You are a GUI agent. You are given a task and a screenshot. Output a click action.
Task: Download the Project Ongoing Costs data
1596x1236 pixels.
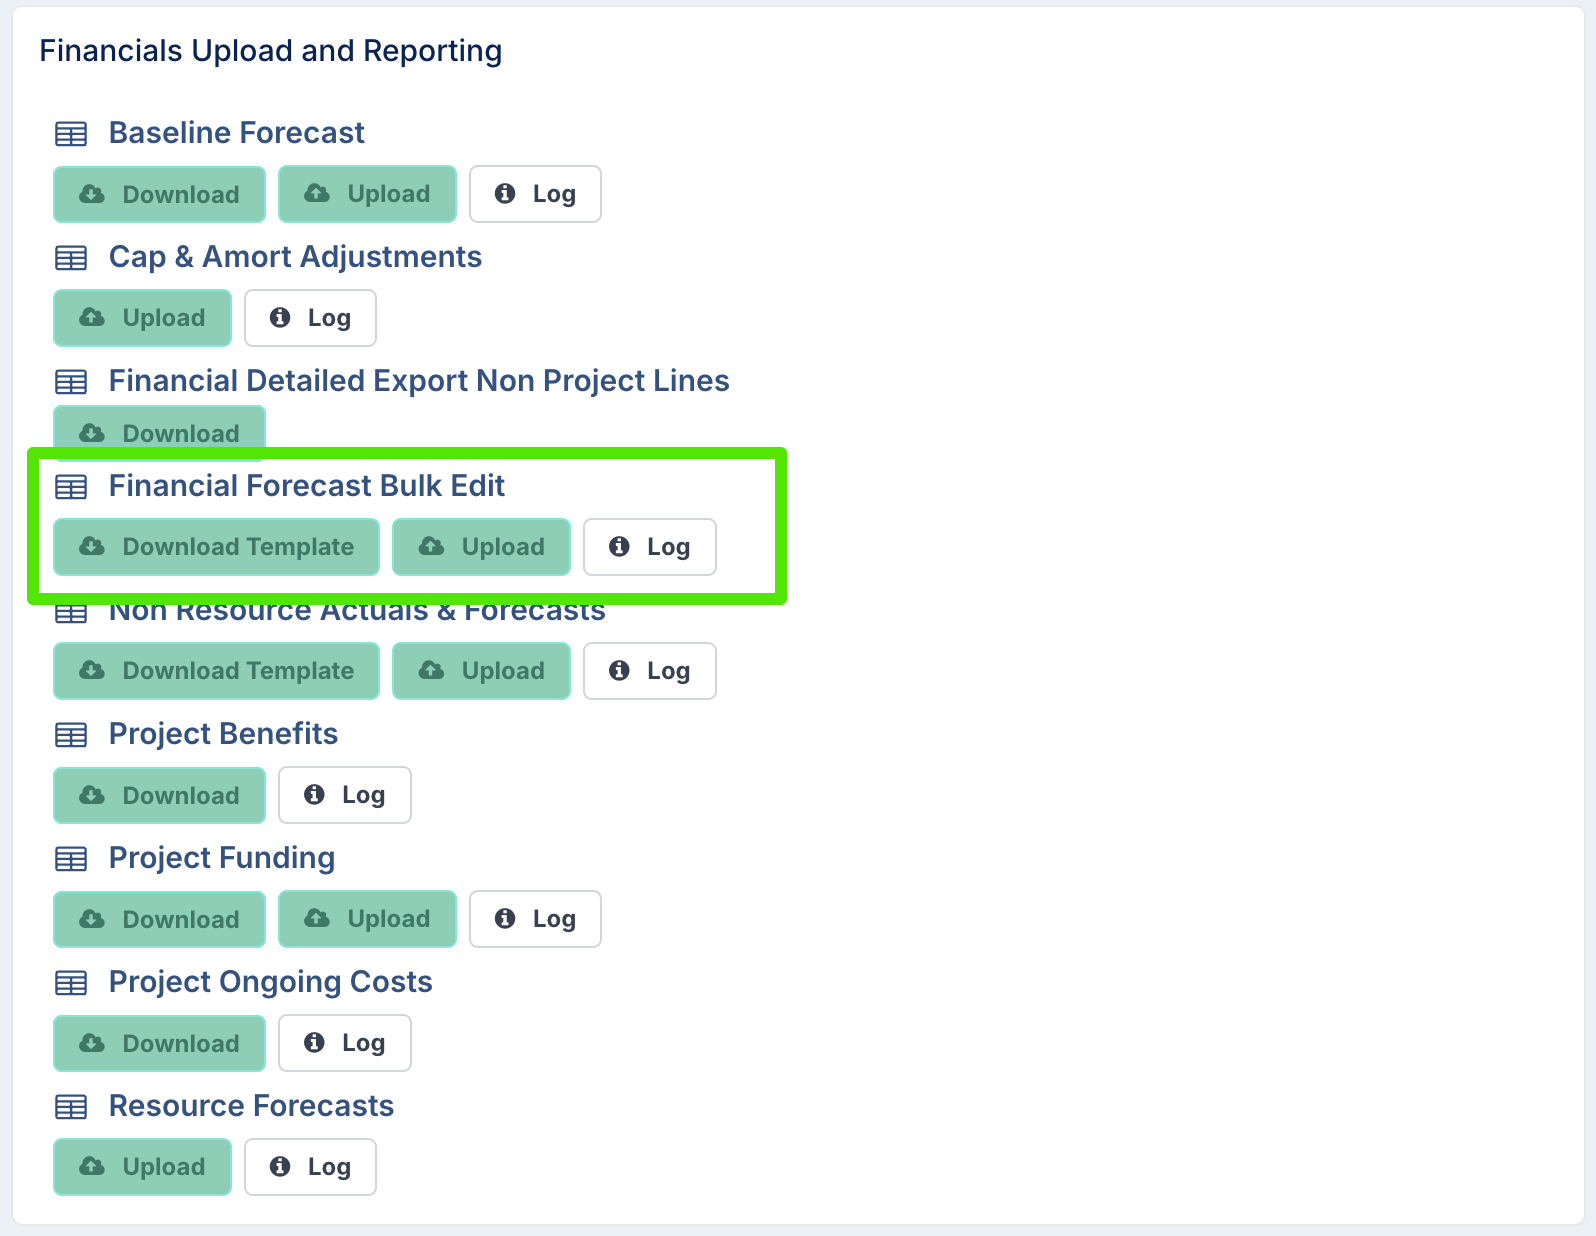[x=159, y=1043]
